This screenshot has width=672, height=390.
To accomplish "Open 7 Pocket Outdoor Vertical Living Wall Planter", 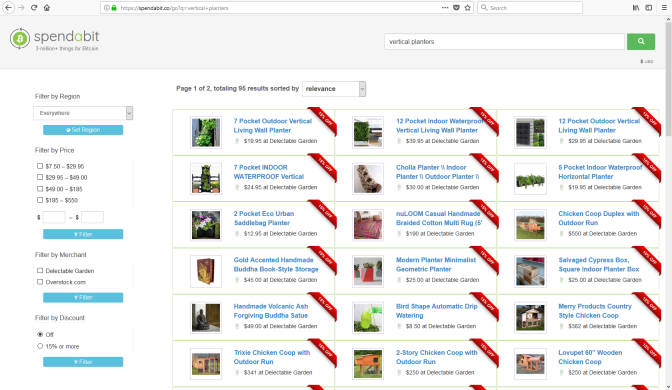I will coord(273,126).
